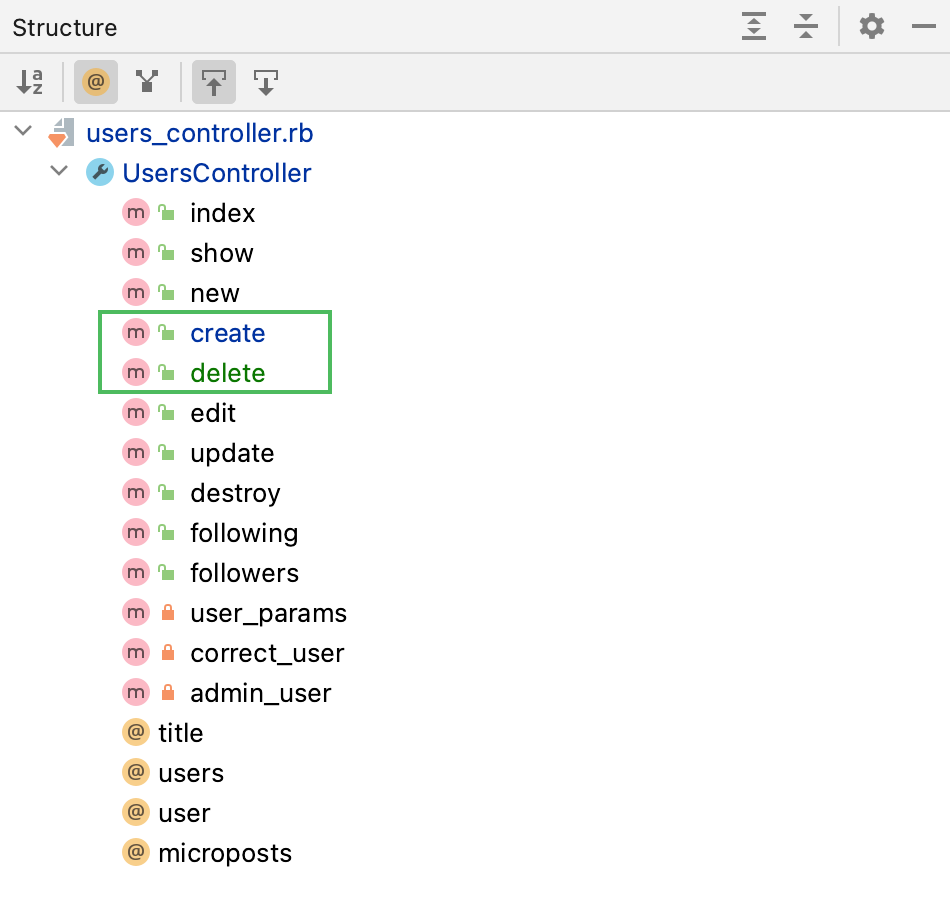Toggle Show Inherited members button
950x902 pixels.
coord(148,82)
